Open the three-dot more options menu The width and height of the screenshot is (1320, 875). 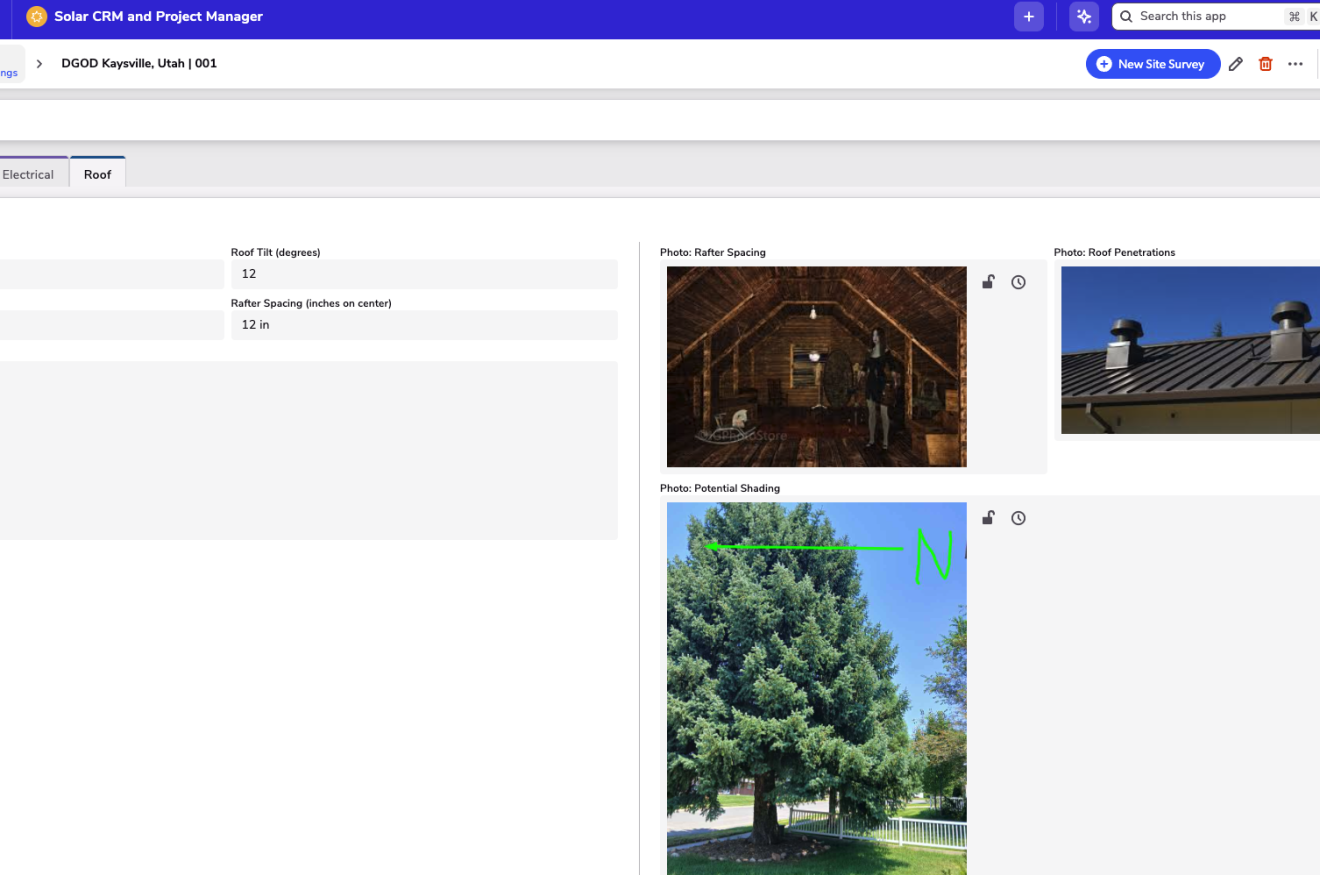coord(1295,64)
